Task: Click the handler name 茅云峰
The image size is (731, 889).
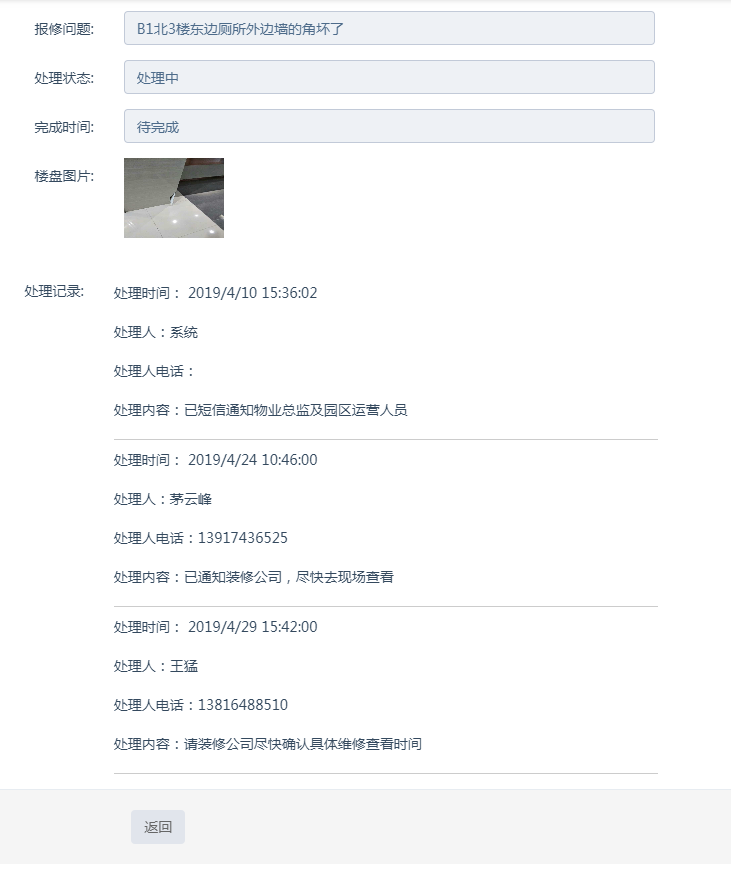Action: [191, 499]
